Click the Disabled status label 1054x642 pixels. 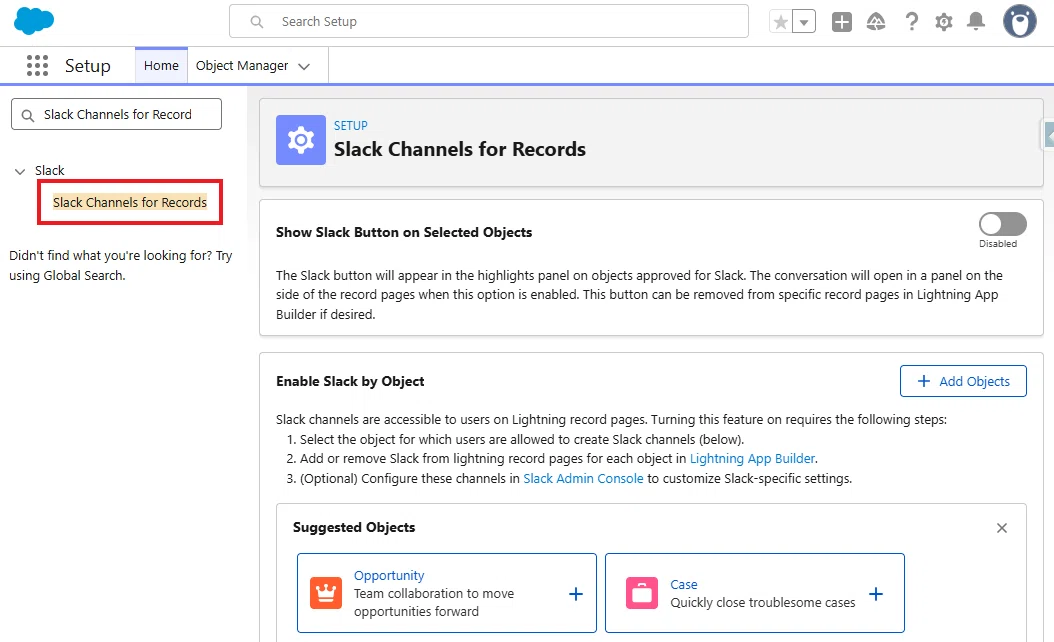[x=998, y=244]
